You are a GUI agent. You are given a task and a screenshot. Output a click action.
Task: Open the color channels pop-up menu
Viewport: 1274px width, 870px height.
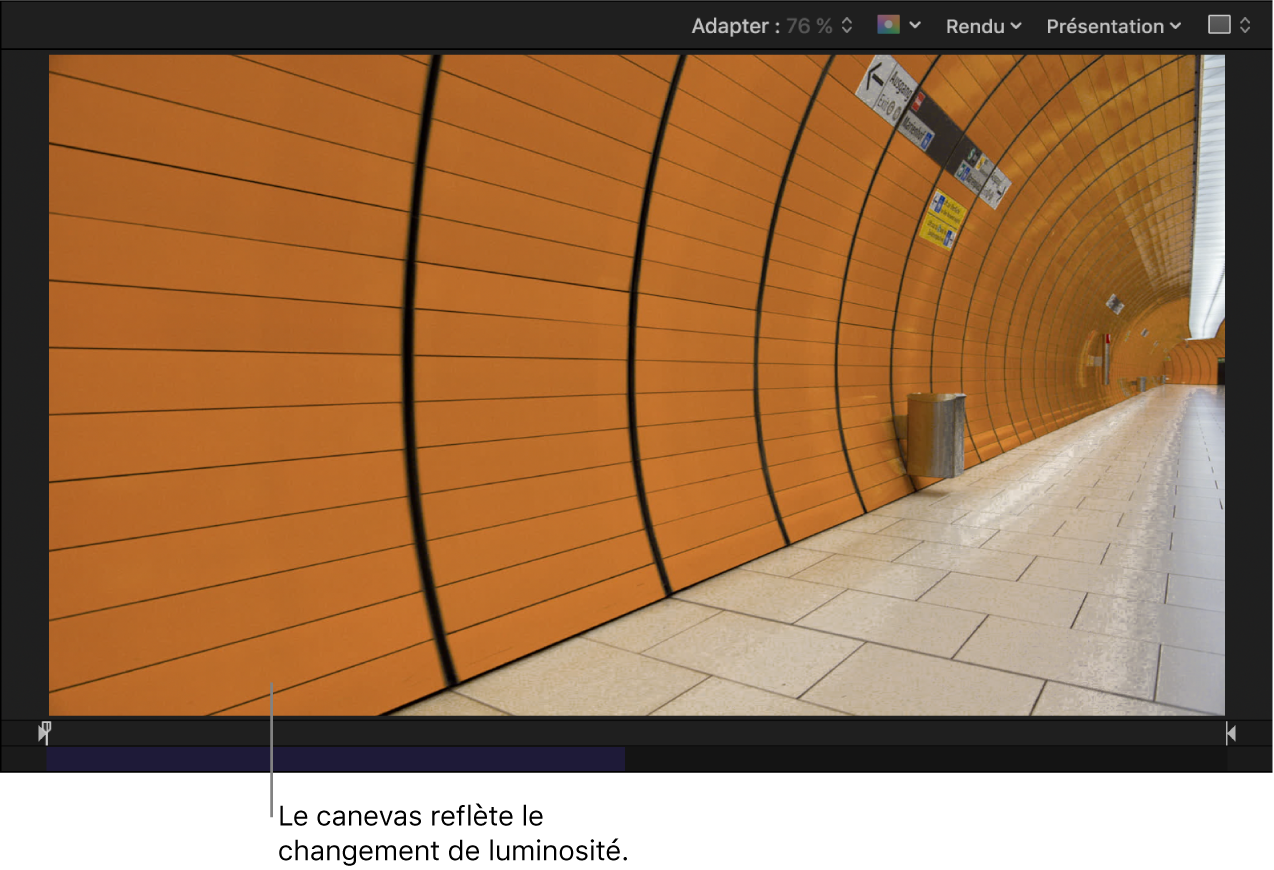[898, 26]
